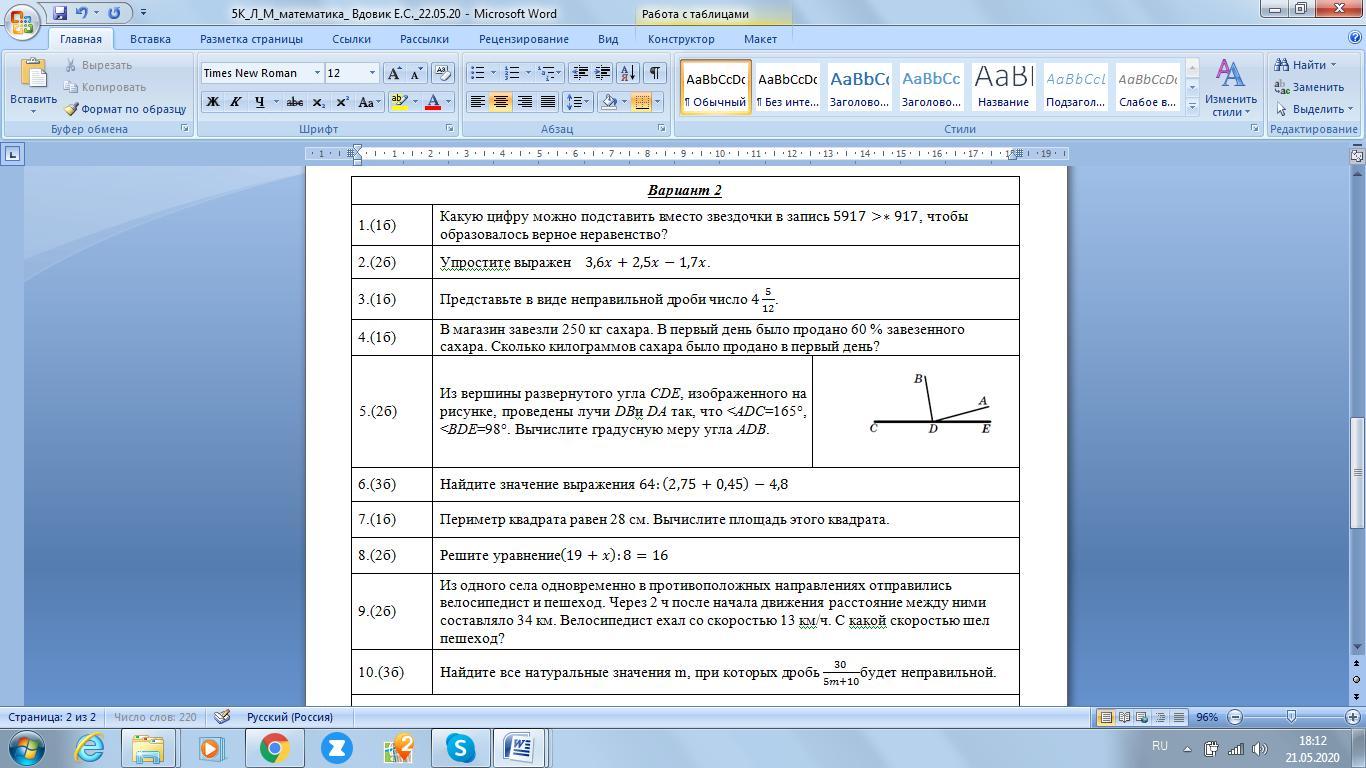Screen dimensions: 1366x768
Task: Click the Borders icon
Action: [x=642, y=102]
